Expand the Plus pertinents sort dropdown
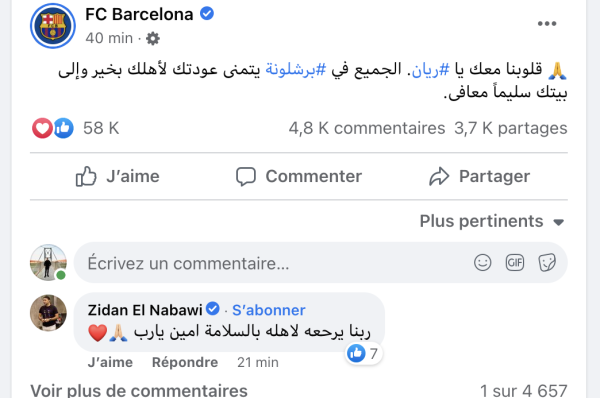Image resolution: width=600 pixels, height=398 pixels. coord(492,221)
